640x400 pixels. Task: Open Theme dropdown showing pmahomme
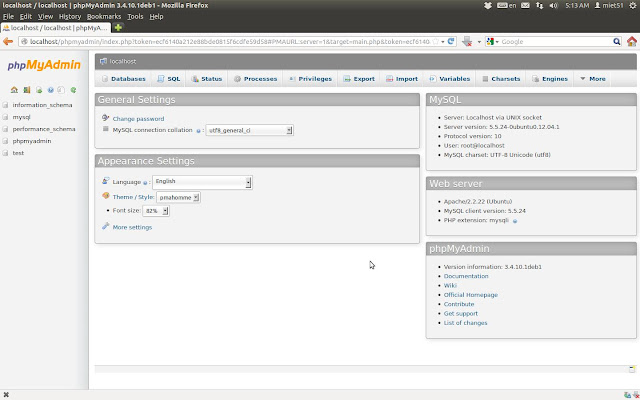(178, 197)
